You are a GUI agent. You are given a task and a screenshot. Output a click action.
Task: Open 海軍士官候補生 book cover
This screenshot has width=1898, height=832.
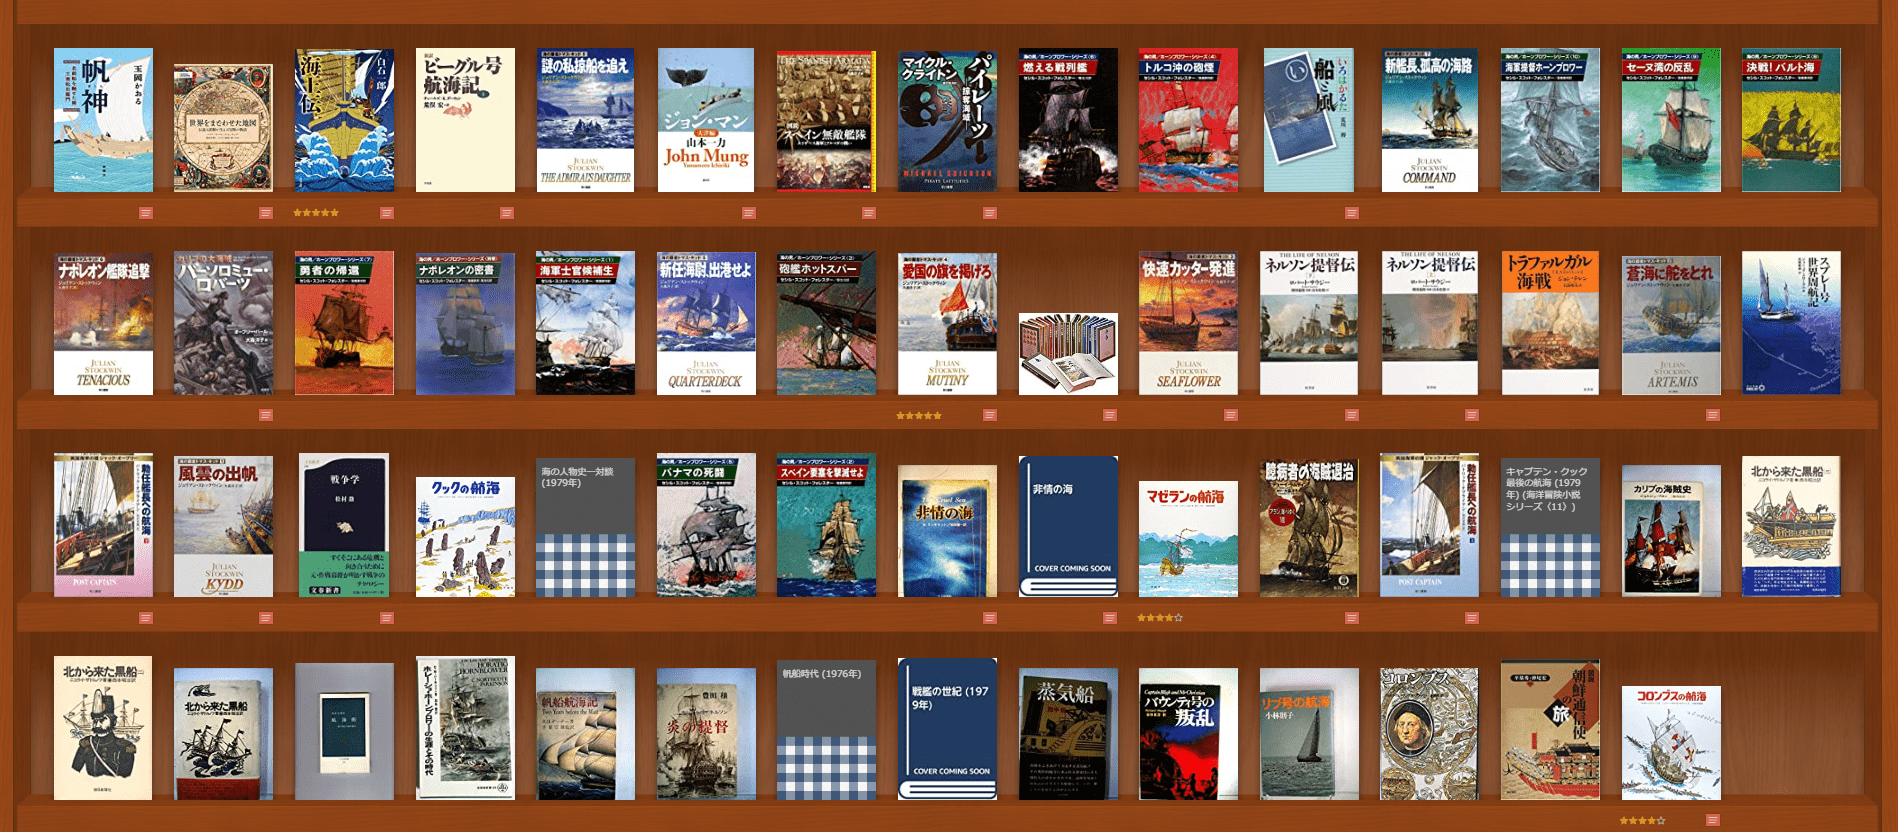point(585,323)
